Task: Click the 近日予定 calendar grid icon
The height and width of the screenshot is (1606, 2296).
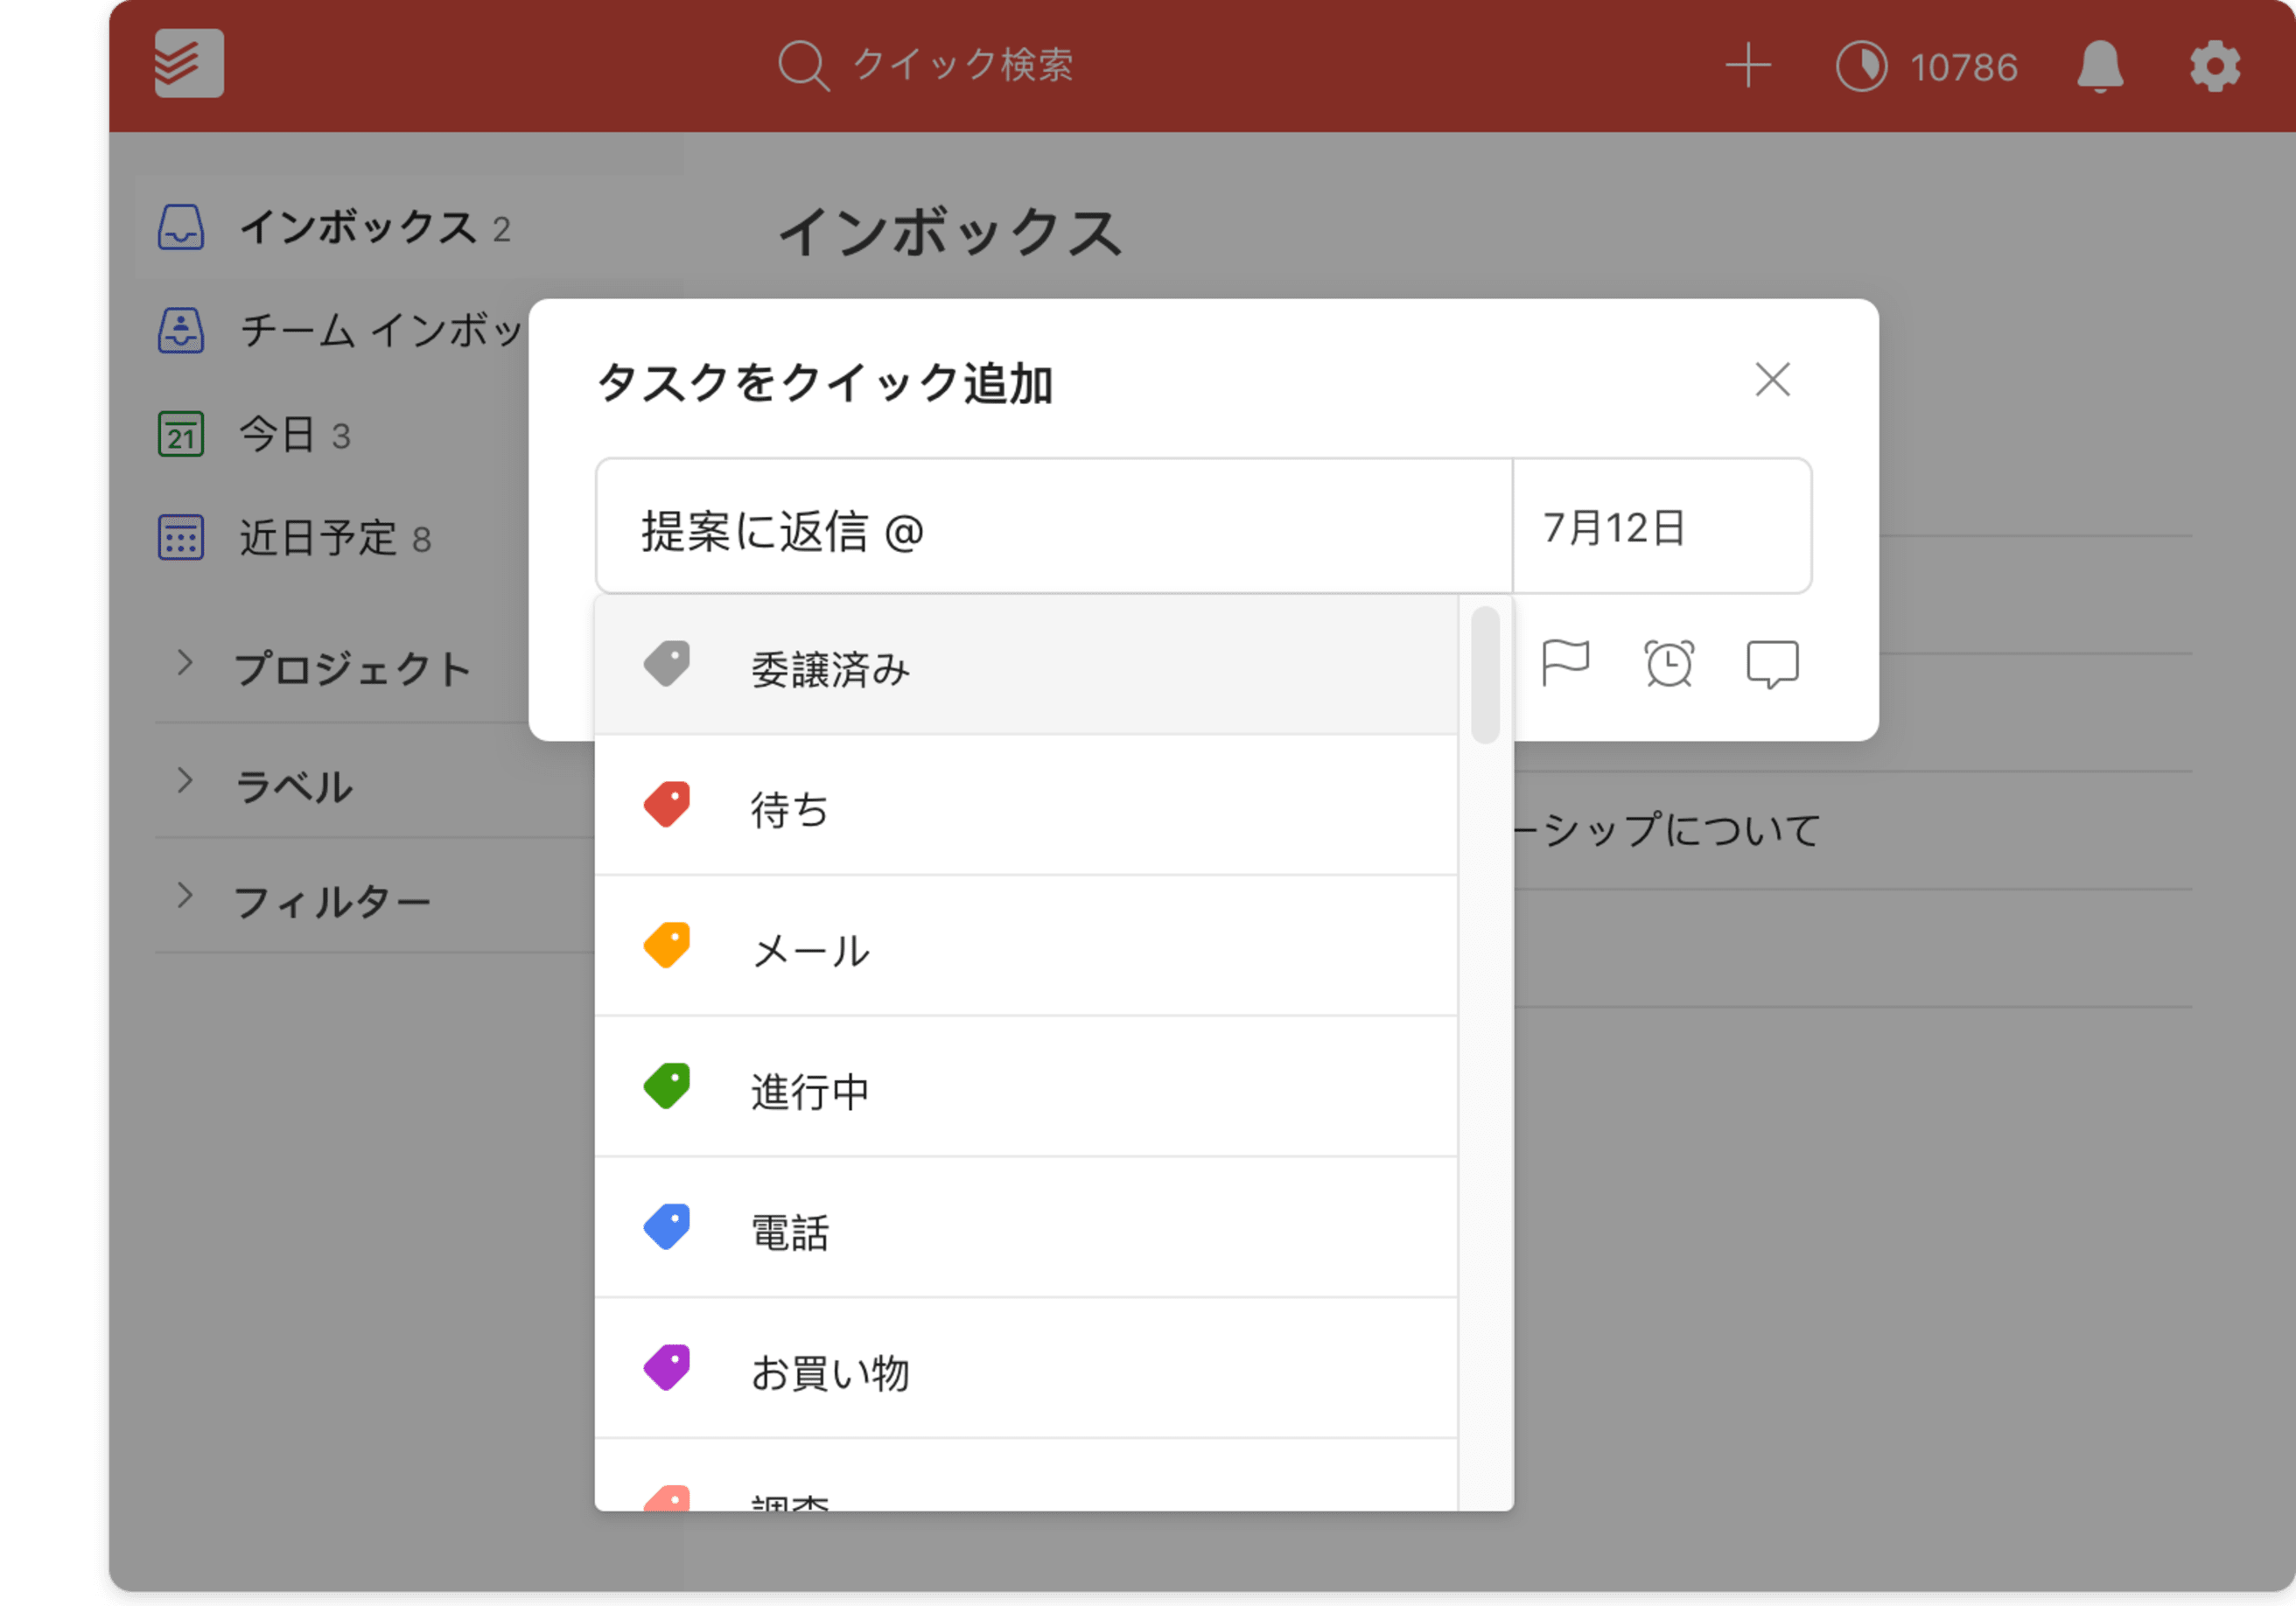Action: point(181,538)
